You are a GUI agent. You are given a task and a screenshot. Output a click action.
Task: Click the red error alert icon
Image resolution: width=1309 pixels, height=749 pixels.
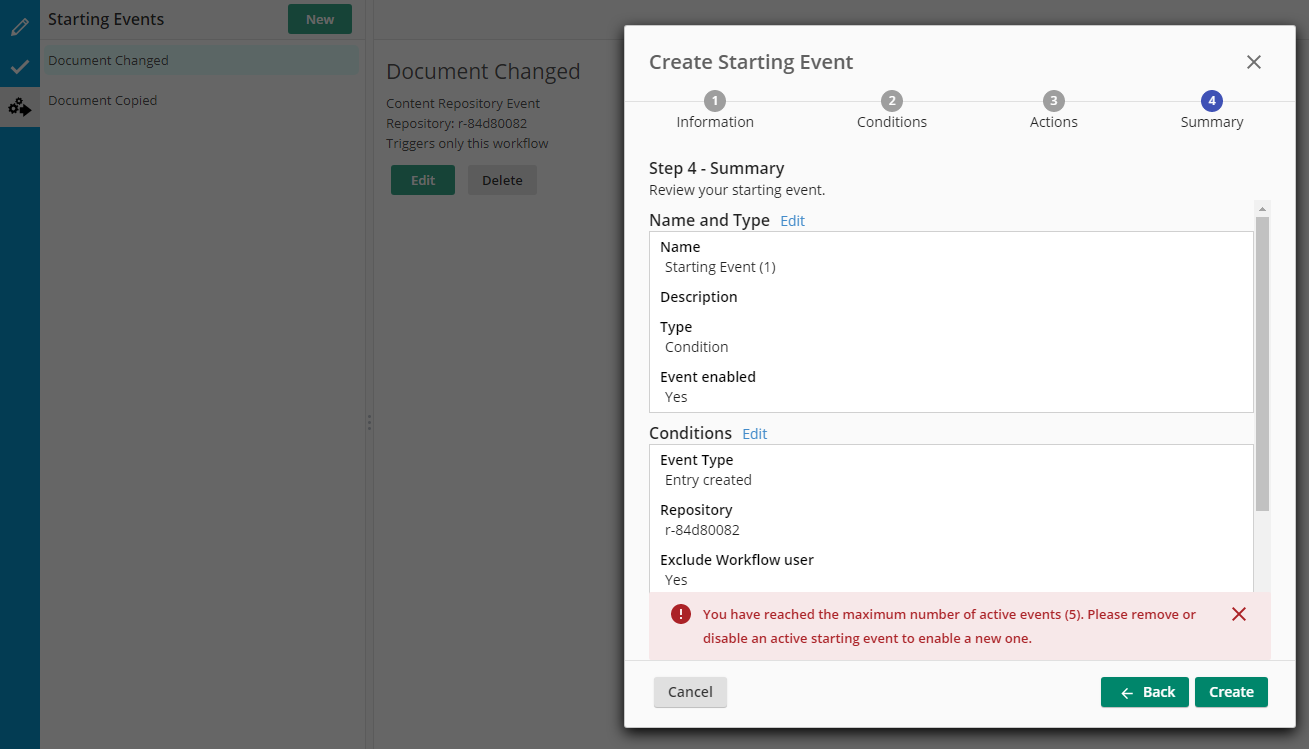[680, 614]
